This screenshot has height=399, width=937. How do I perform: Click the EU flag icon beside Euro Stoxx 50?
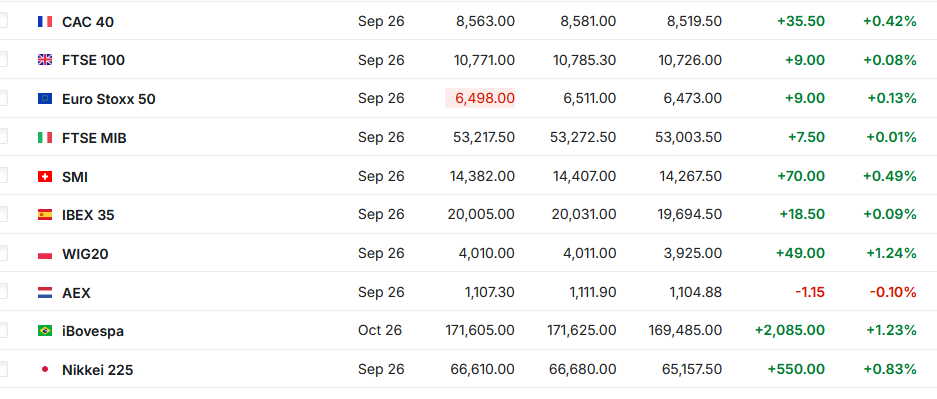pos(45,99)
